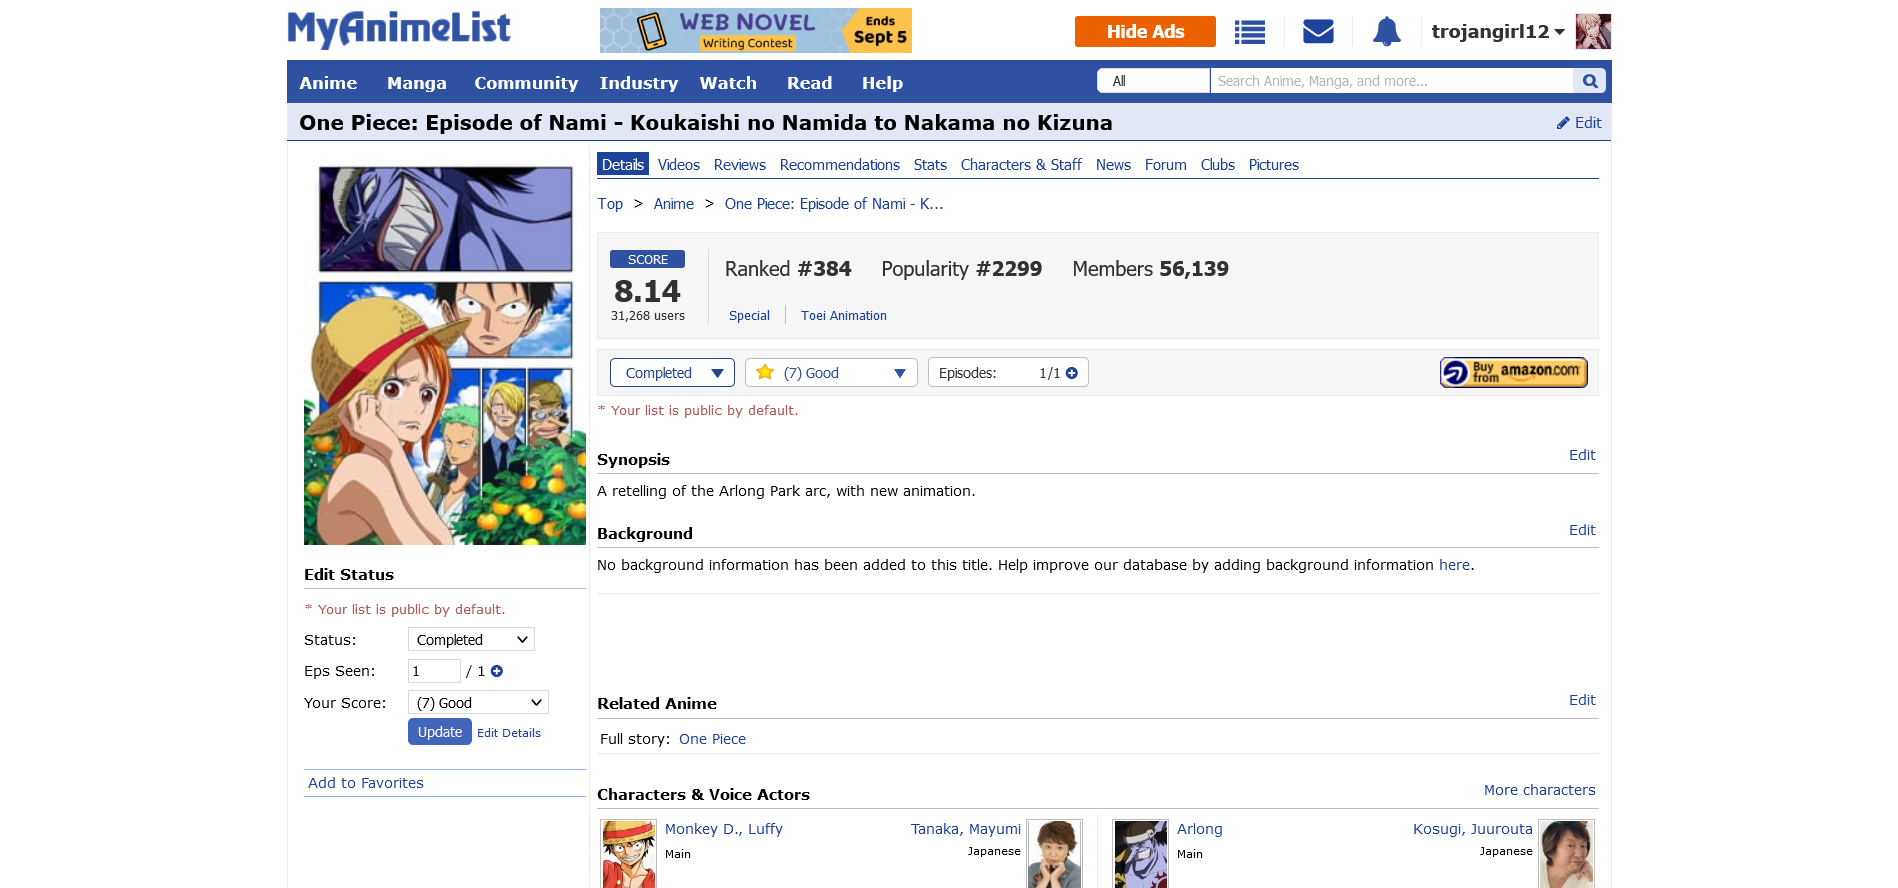
Task: Switch to the Forum tab
Action: point(1166,165)
